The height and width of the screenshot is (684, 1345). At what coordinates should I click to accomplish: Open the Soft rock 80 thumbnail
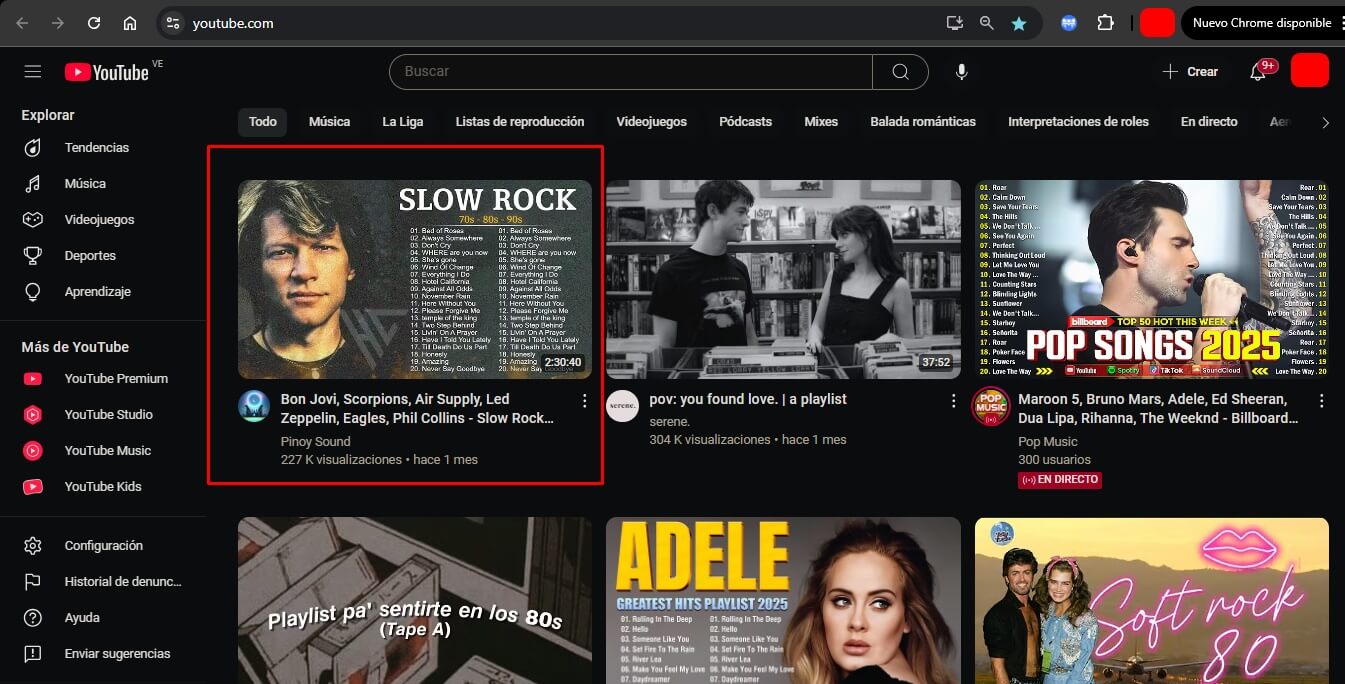pyautogui.click(x=1151, y=601)
